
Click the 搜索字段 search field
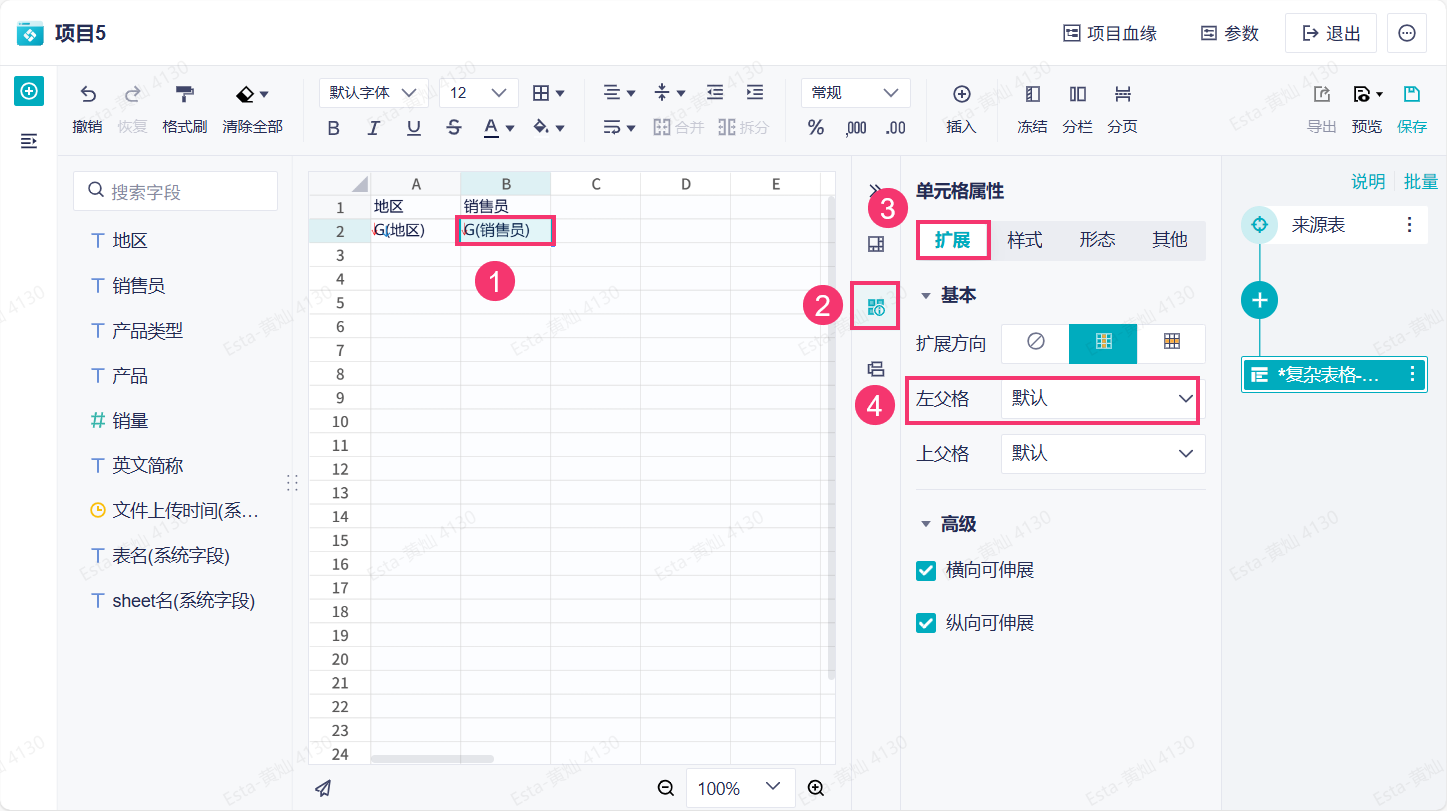[176, 191]
